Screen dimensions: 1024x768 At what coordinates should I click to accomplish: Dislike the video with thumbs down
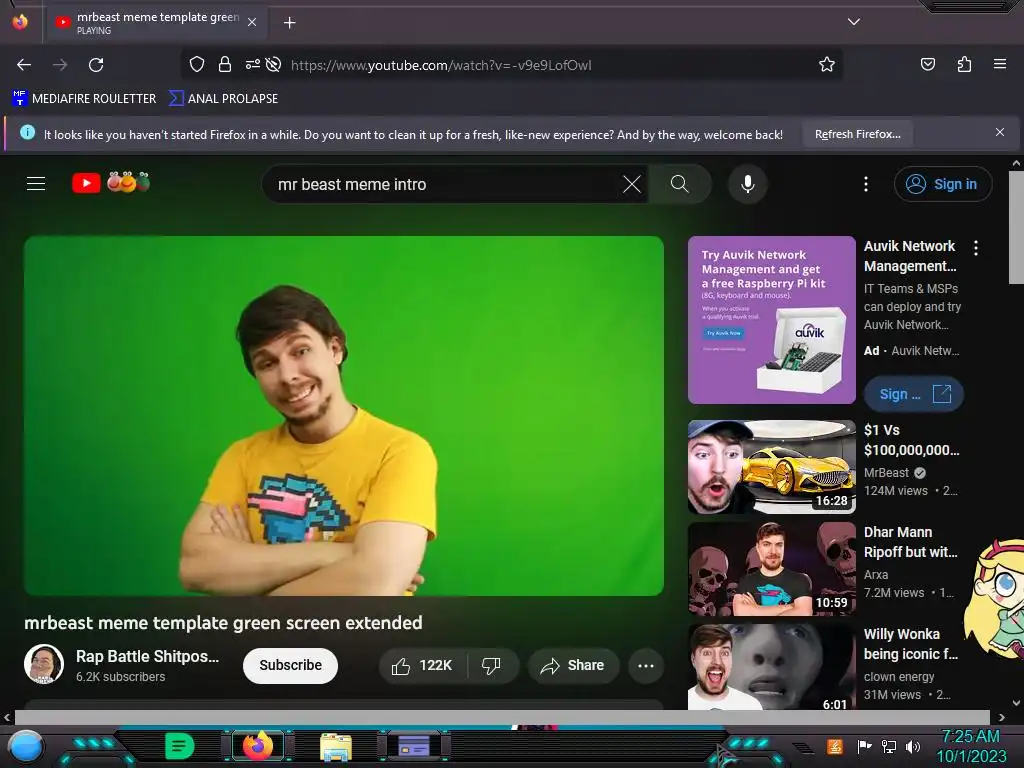pos(492,665)
